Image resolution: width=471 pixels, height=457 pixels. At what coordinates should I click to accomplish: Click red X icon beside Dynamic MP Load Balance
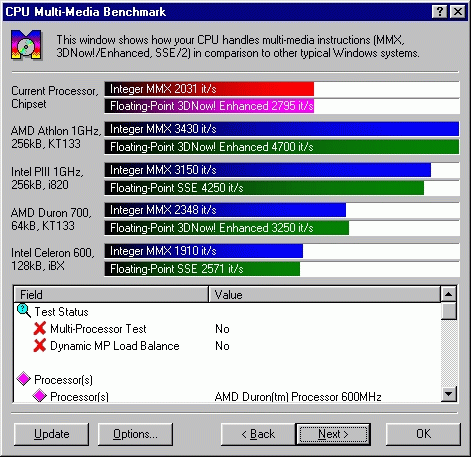tap(40, 345)
